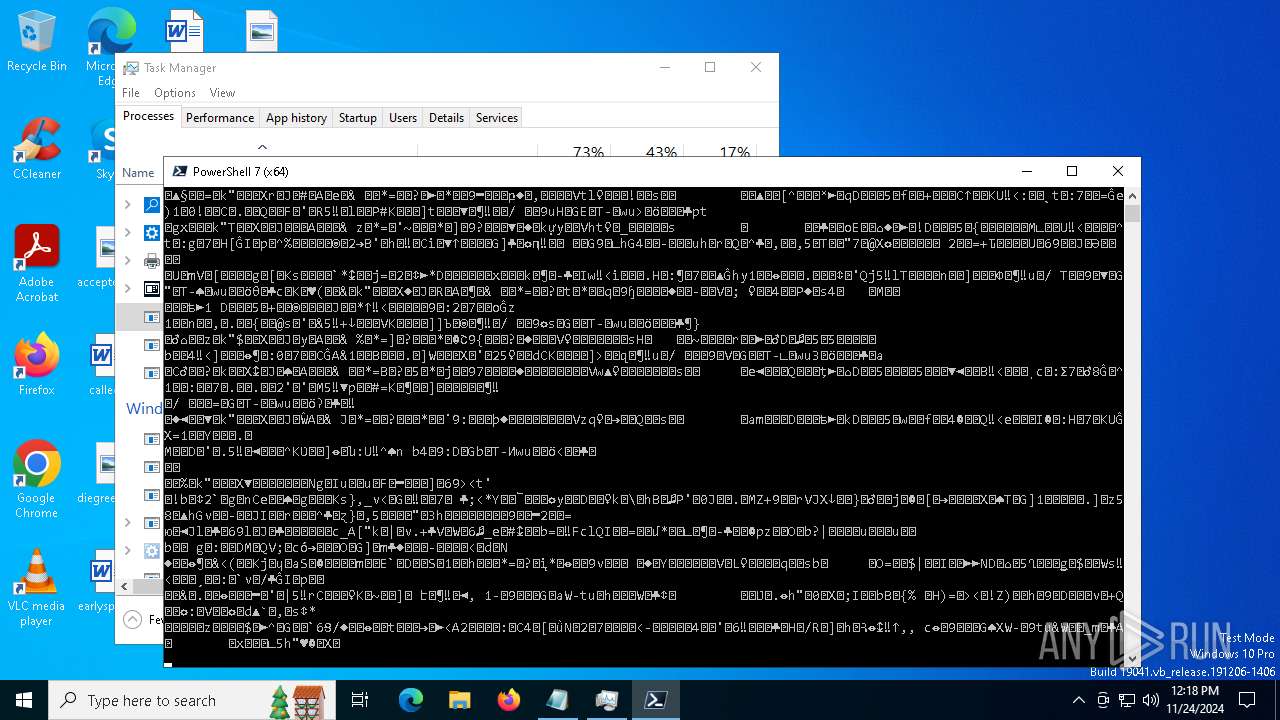Open VLC media player desktop shortcut

37,587
